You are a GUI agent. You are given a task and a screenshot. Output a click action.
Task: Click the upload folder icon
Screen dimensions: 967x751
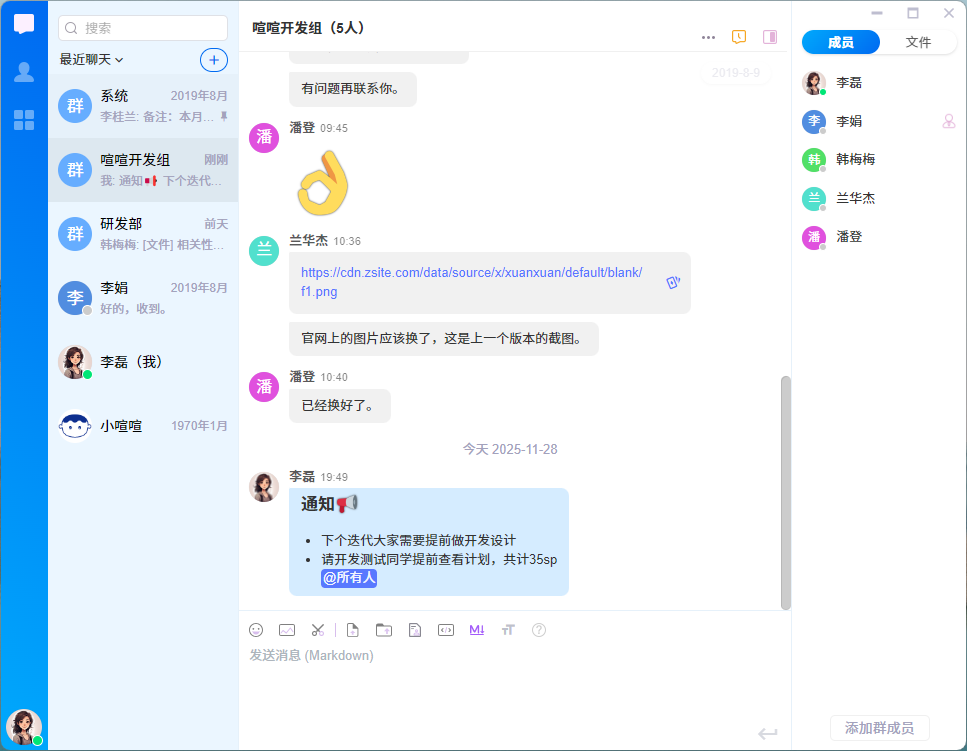pyautogui.click(x=383, y=630)
